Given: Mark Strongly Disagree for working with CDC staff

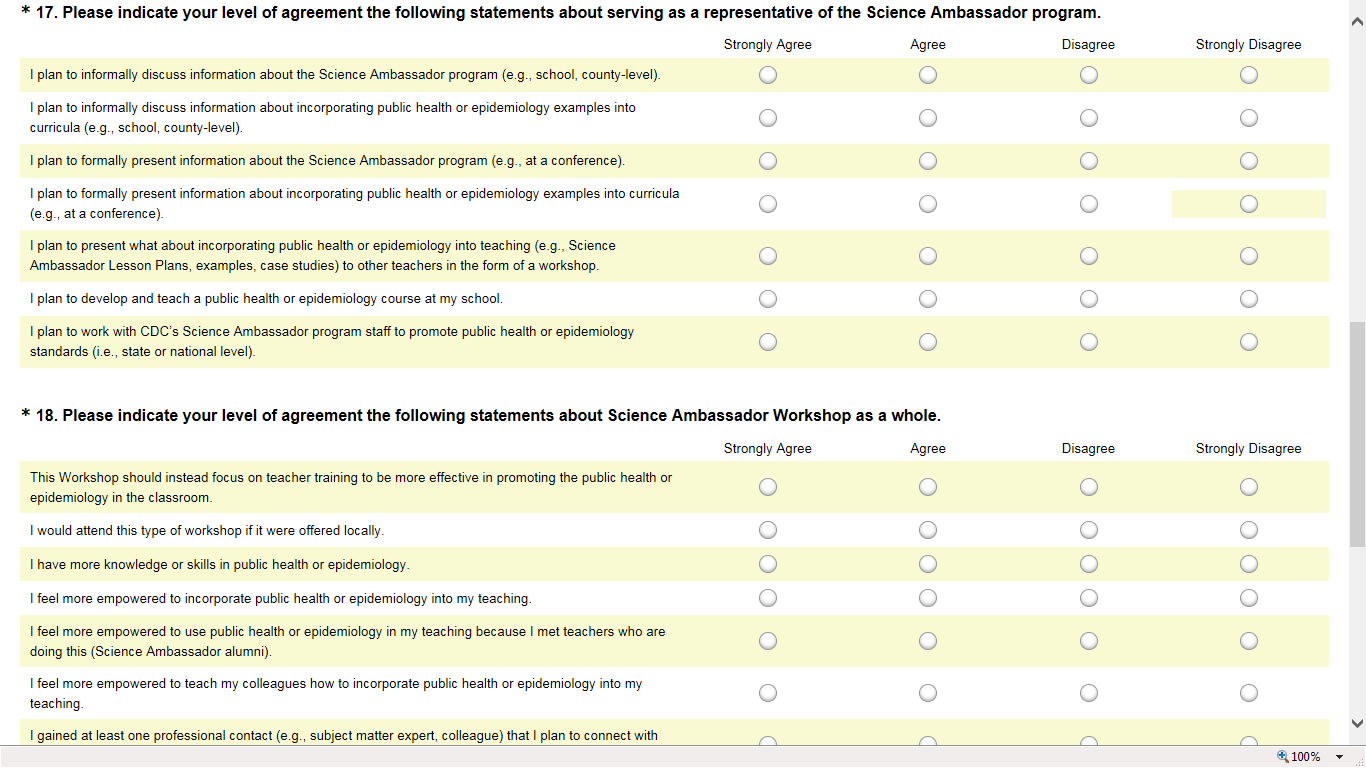Looking at the screenshot, I should coord(1249,342).
